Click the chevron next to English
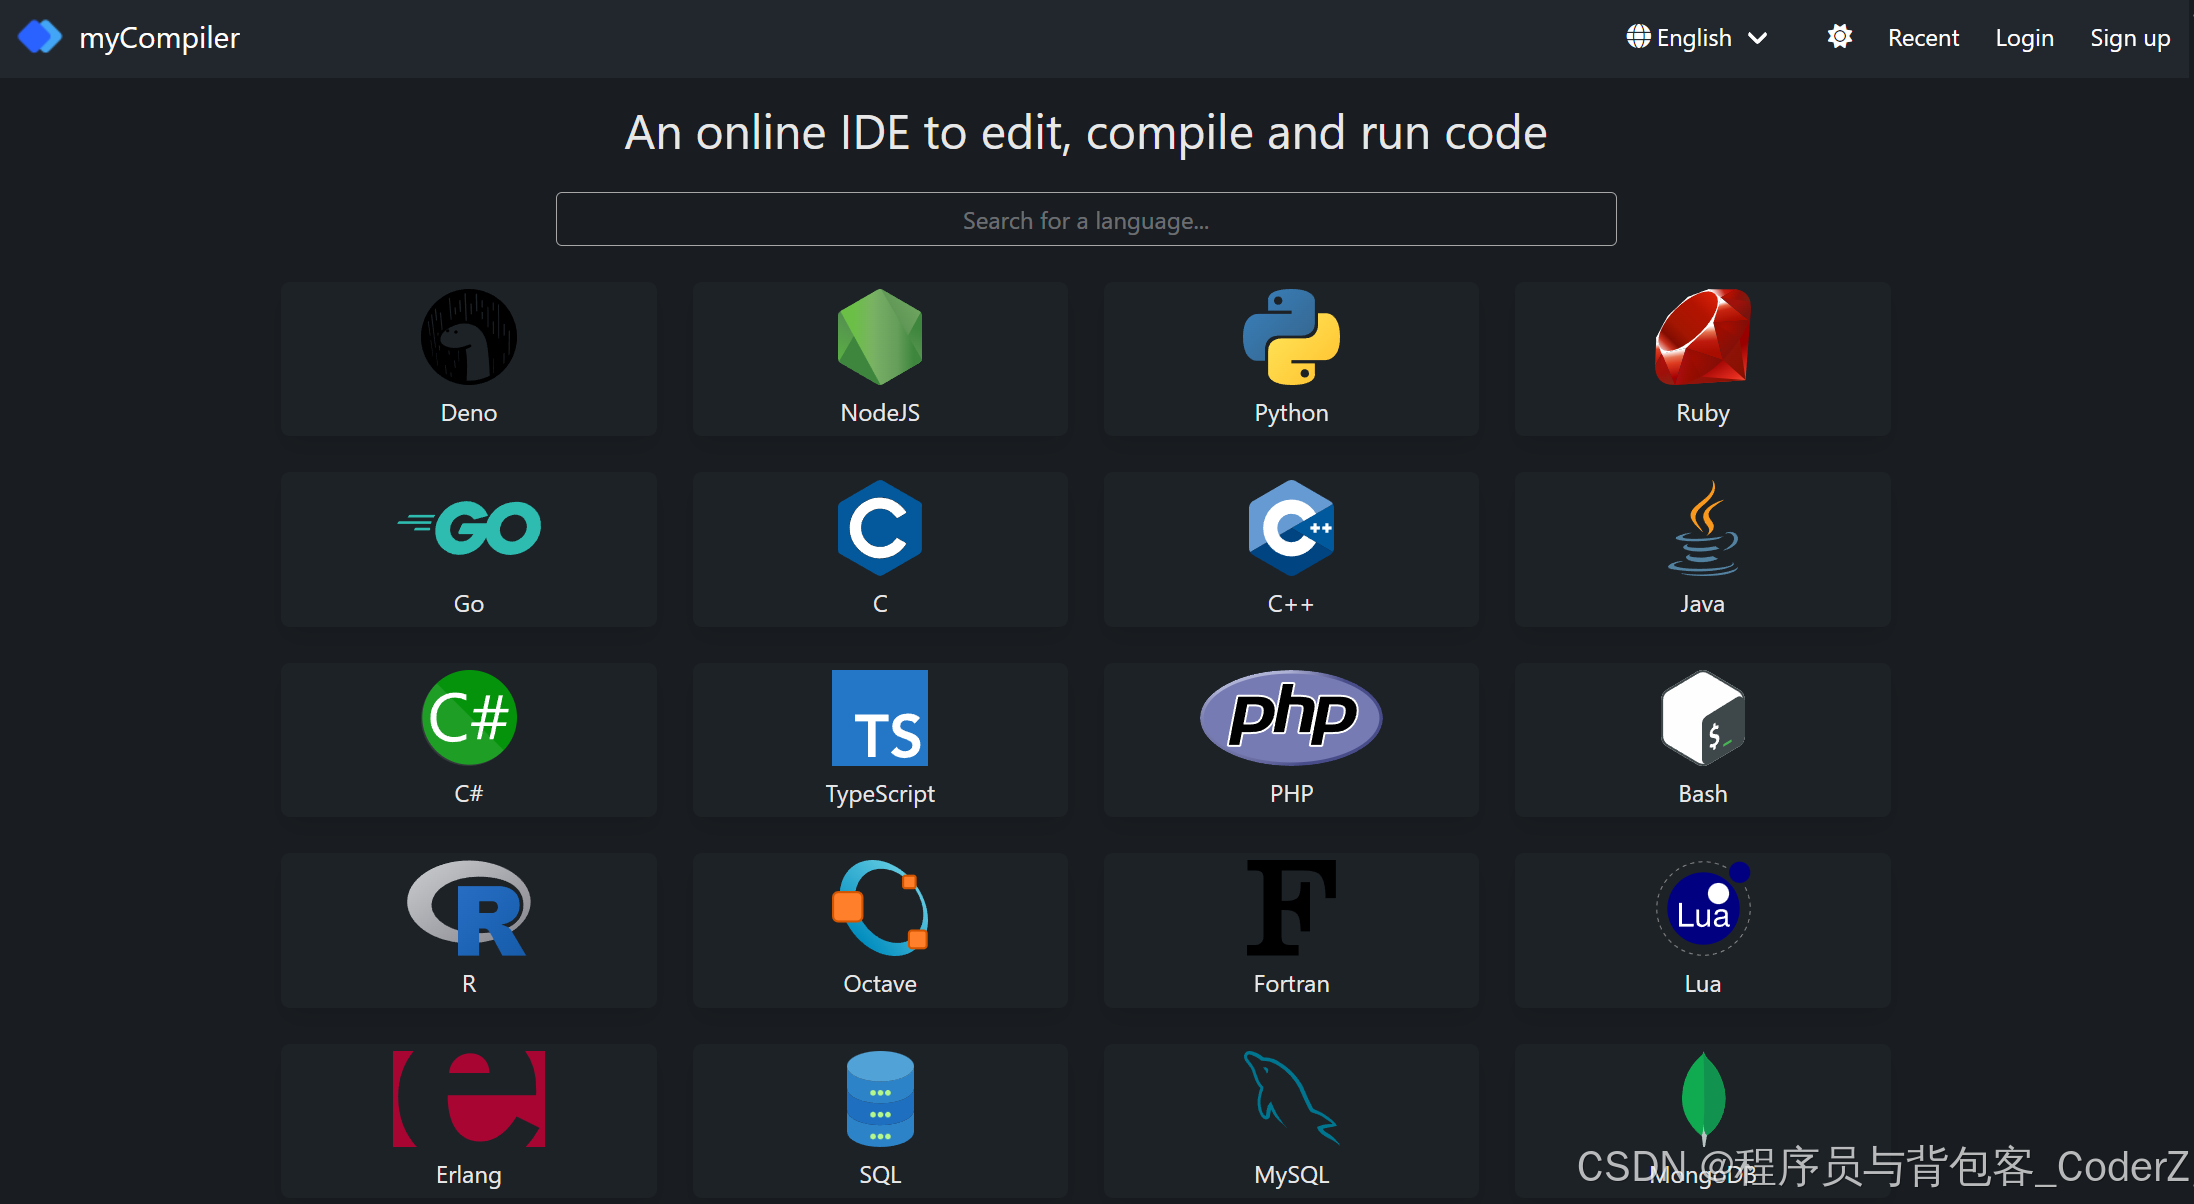Screen dimensions: 2194x1204 tap(1758, 38)
